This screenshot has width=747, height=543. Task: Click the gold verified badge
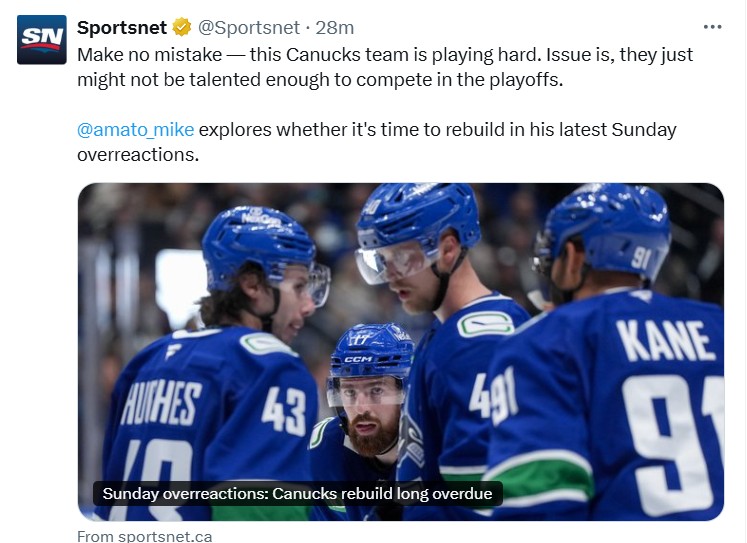(x=182, y=27)
